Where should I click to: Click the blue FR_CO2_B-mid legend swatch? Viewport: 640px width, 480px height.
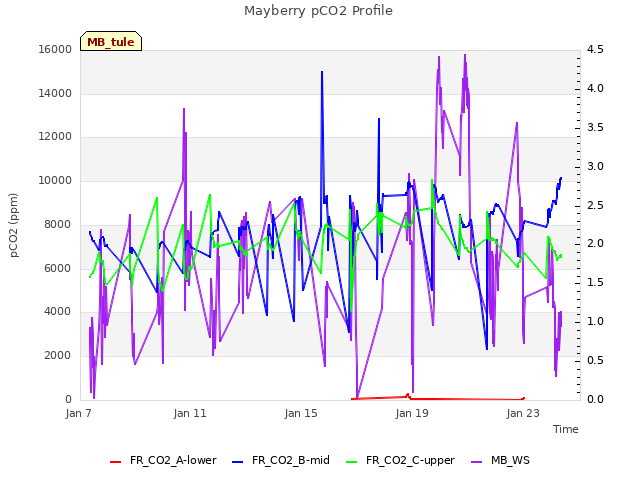click(x=238, y=462)
